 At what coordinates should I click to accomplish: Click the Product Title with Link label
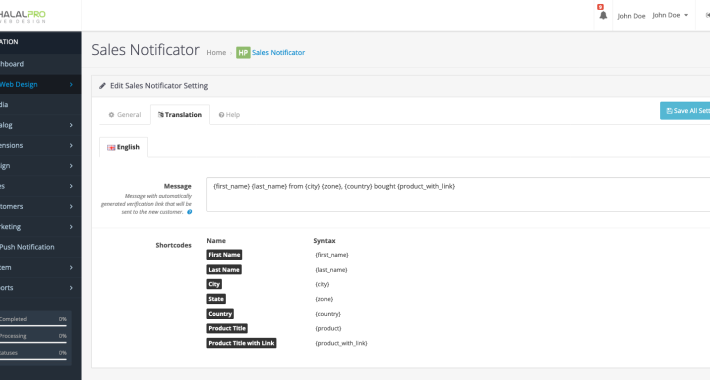coord(241,343)
